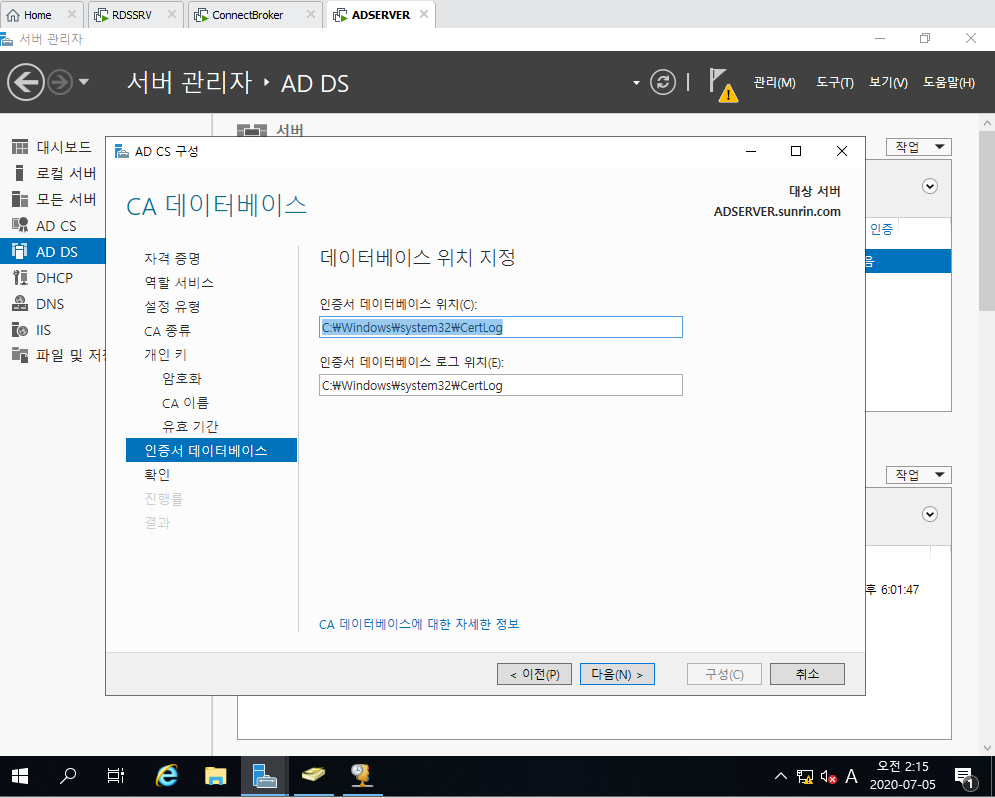This screenshot has height=798, width=995.
Task: Open the CA database more information link
Action: (419, 624)
